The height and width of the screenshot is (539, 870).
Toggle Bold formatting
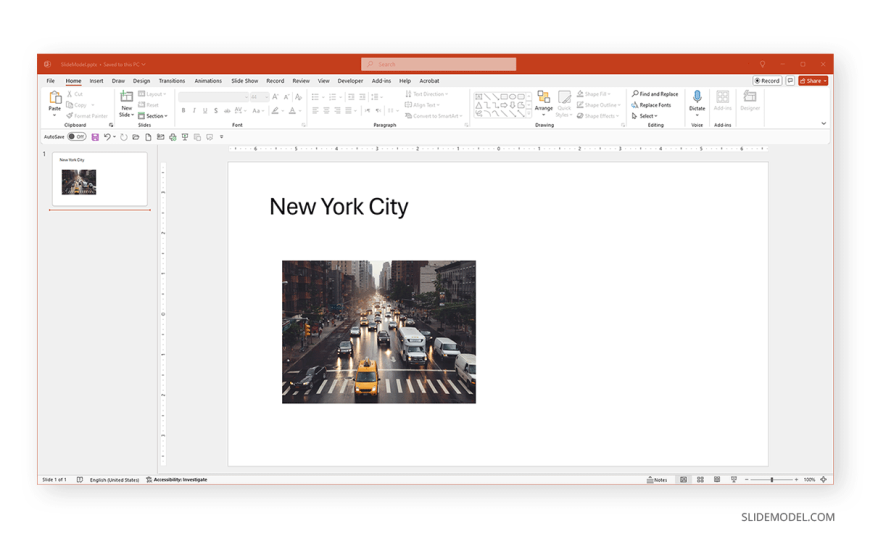[184, 111]
